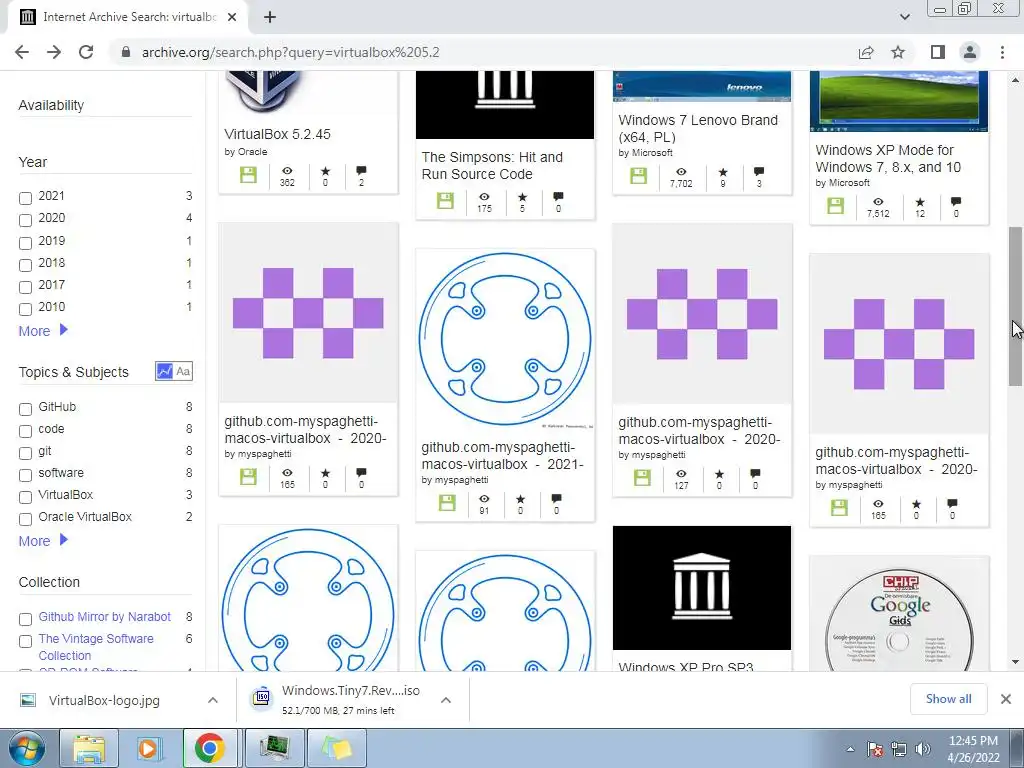The height and width of the screenshot is (768, 1024).
Task: Open The Simpsons: Hit and Run Source Code
Action: click(x=492, y=165)
